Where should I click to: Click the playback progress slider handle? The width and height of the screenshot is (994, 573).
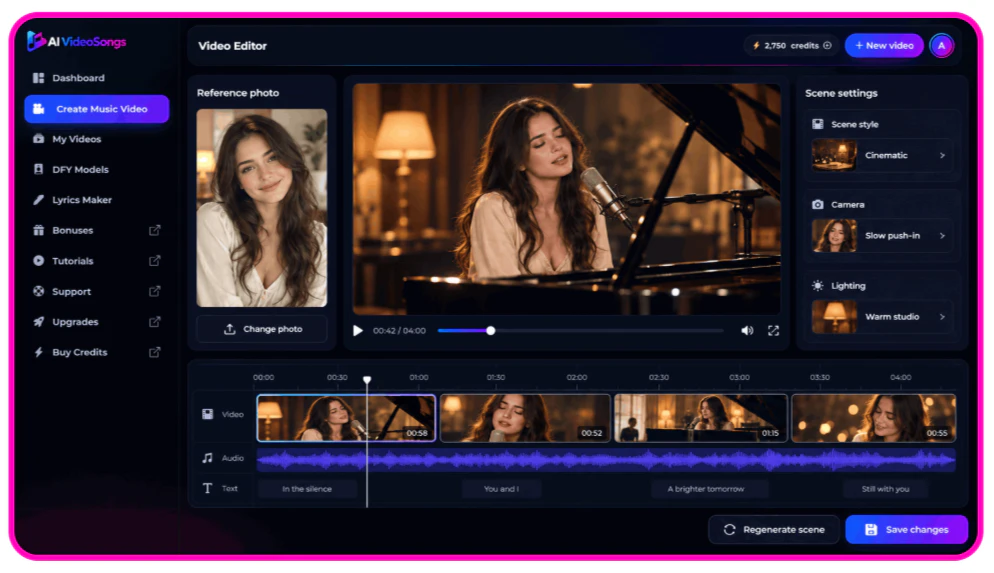point(491,331)
